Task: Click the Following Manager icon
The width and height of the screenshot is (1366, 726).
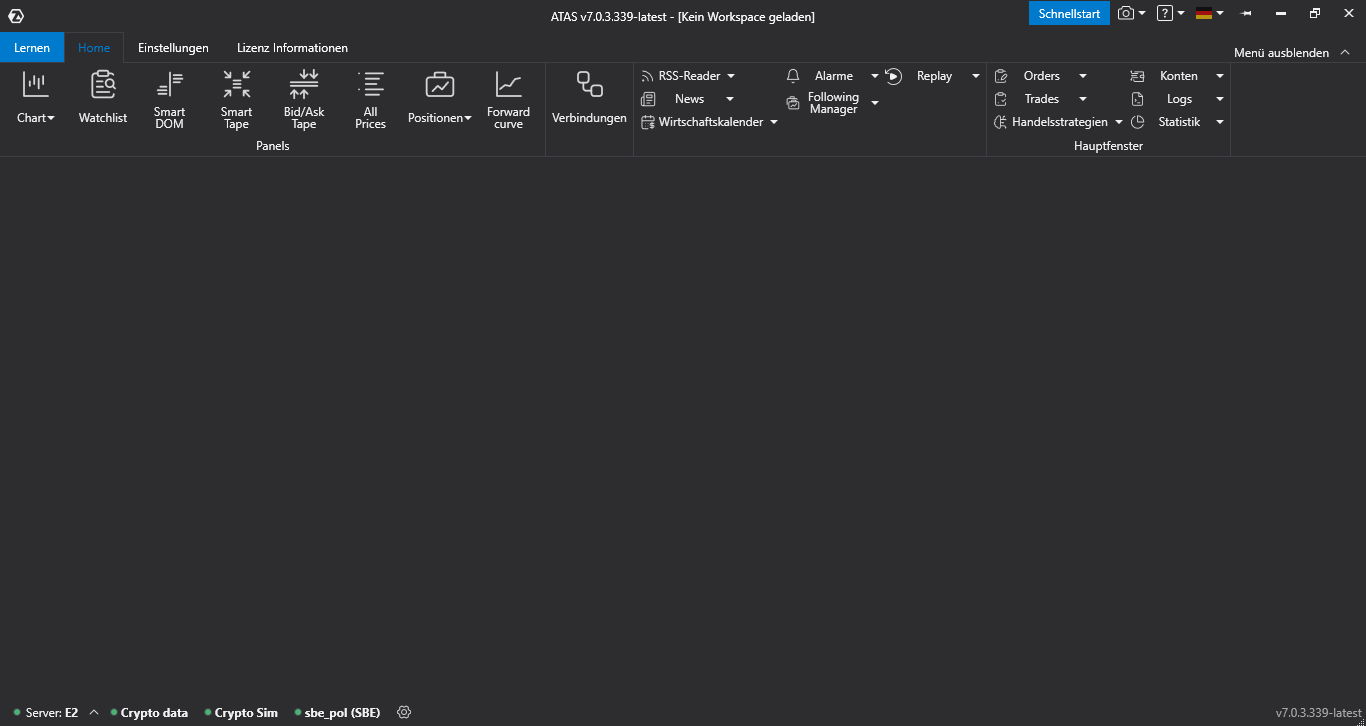Action: 793,103
